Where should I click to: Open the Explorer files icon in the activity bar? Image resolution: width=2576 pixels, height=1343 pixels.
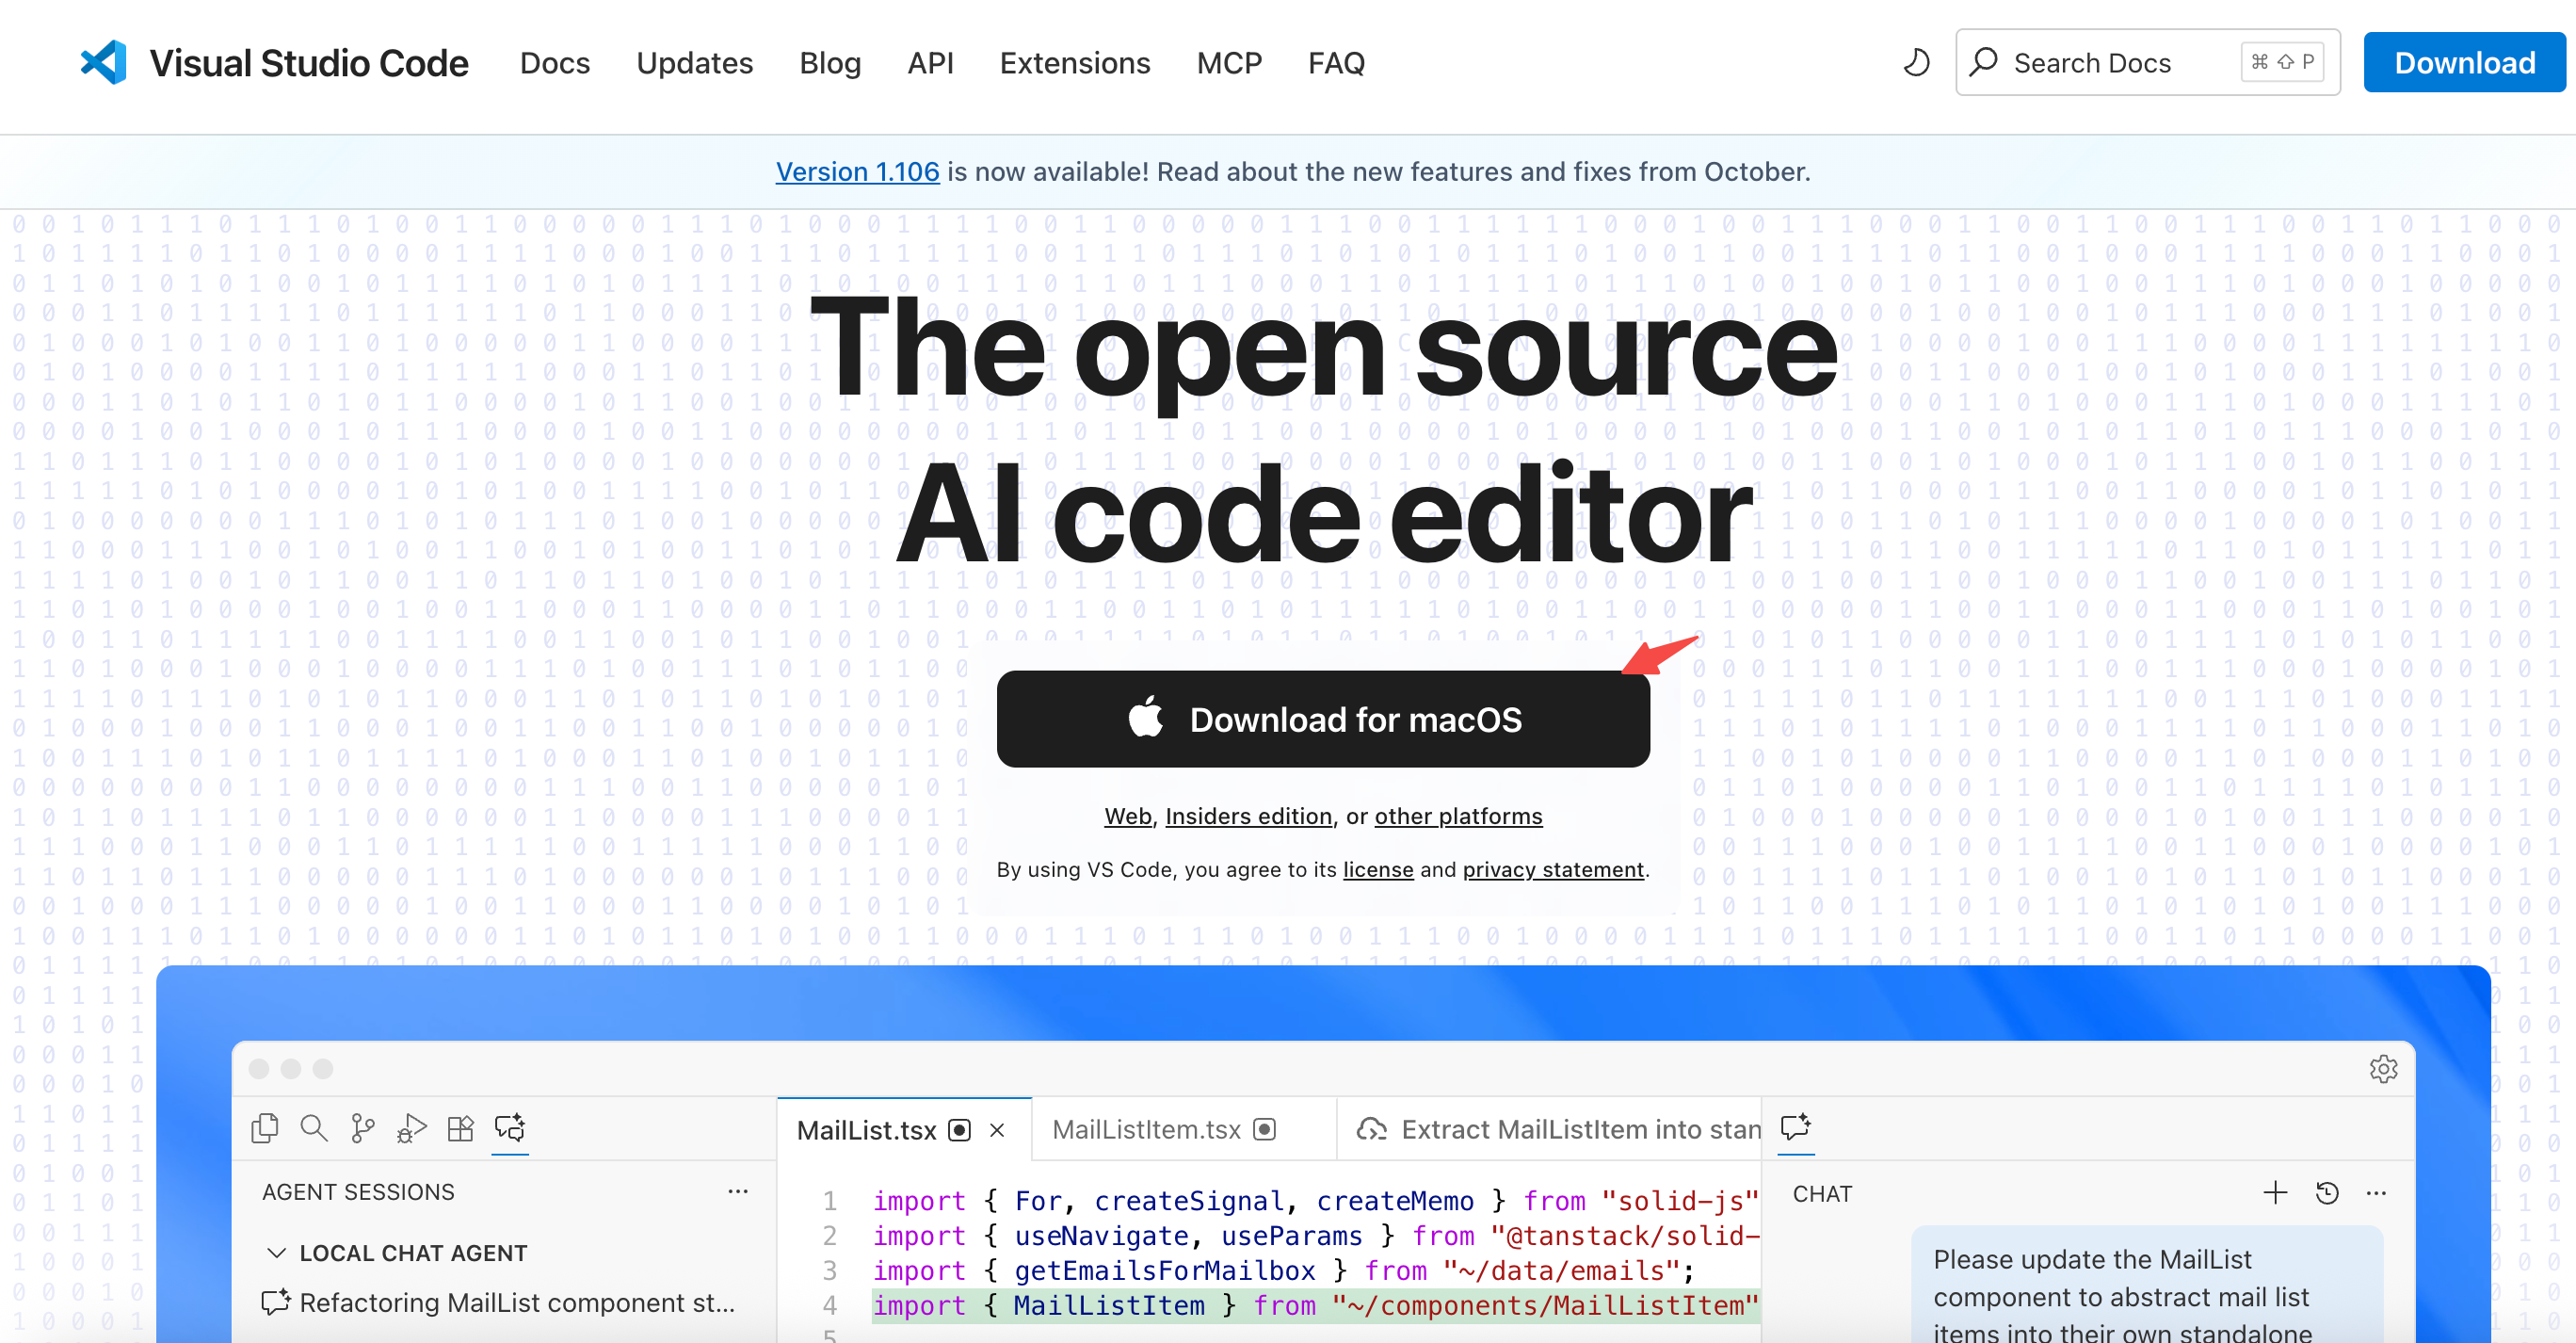click(x=265, y=1128)
